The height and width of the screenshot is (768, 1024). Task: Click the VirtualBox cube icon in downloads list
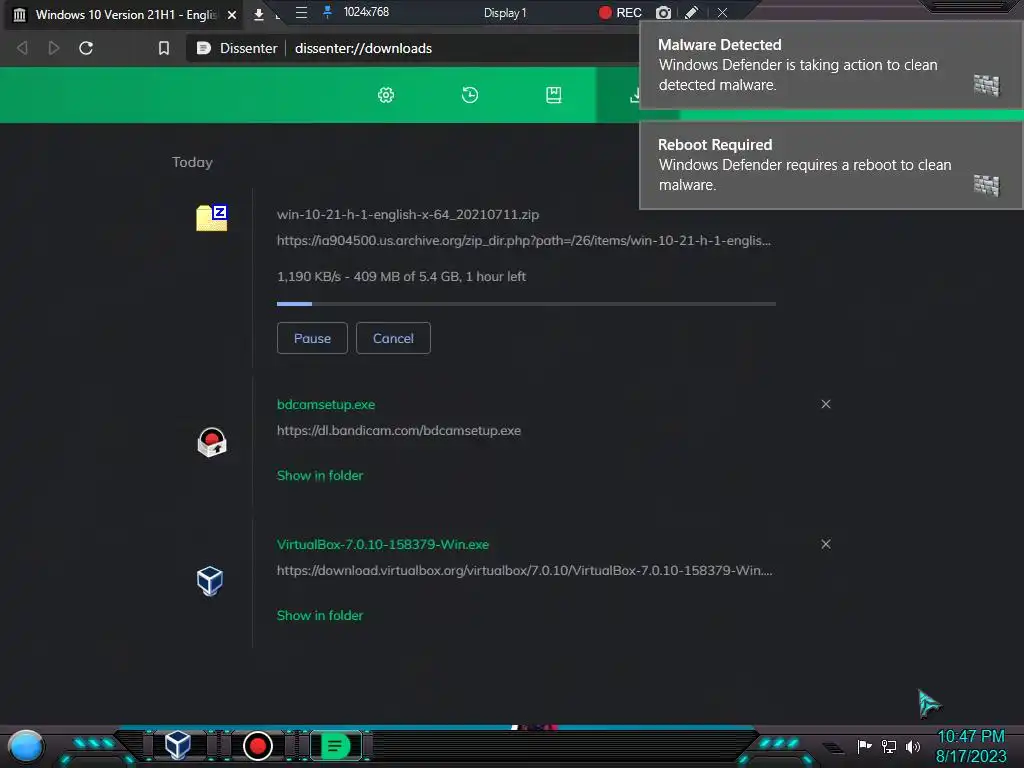coord(210,581)
